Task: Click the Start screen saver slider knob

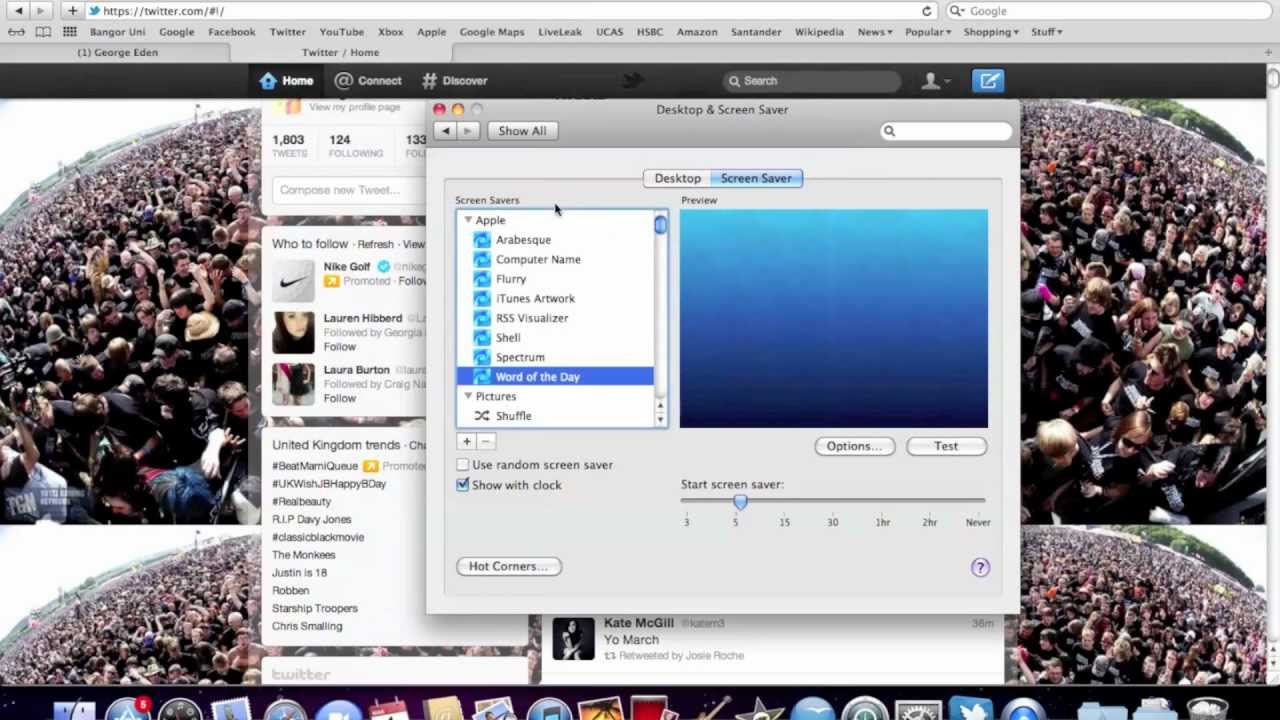Action: (x=740, y=502)
